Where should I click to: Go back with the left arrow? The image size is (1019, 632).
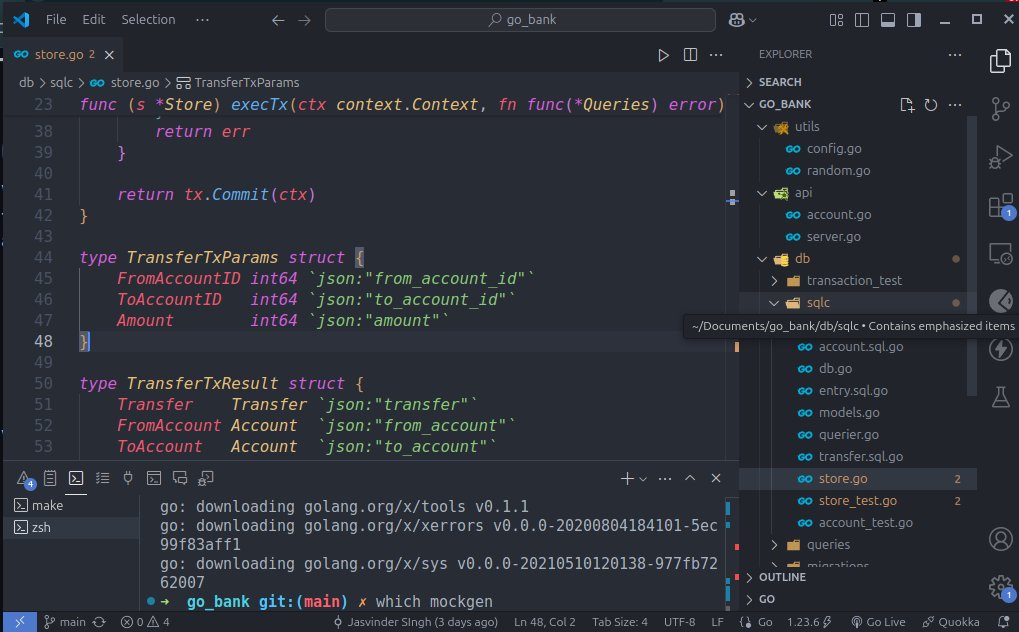(x=278, y=20)
